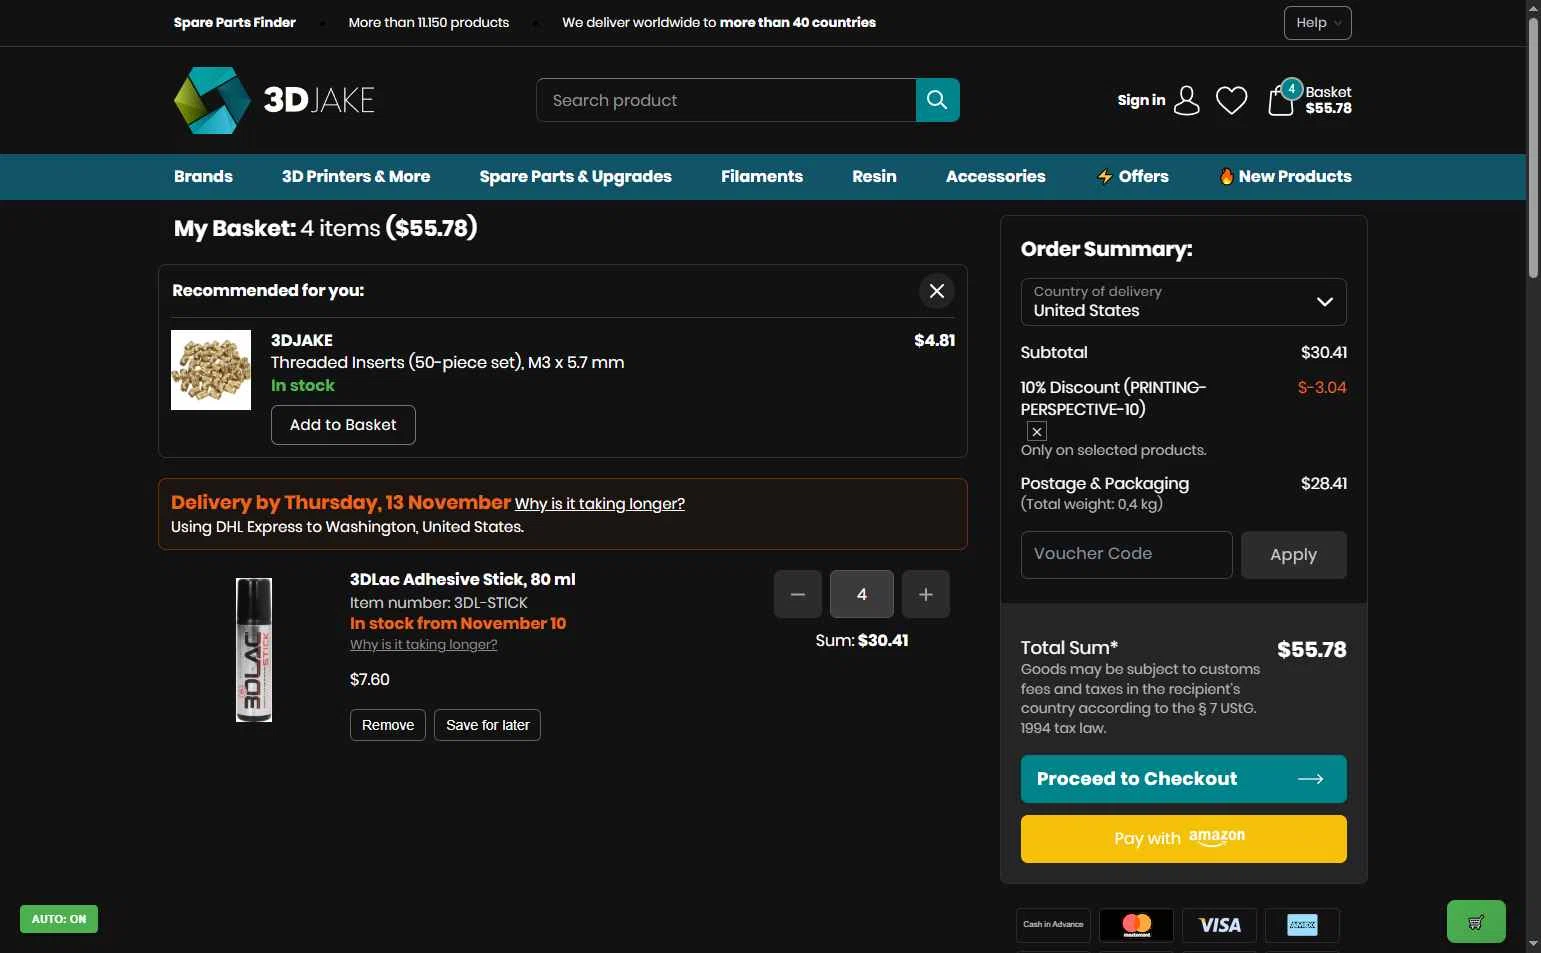Image resolution: width=1541 pixels, height=953 pixels.
Task: Open the 3D Printers & More menu
Action: click(x=356, y=177)
